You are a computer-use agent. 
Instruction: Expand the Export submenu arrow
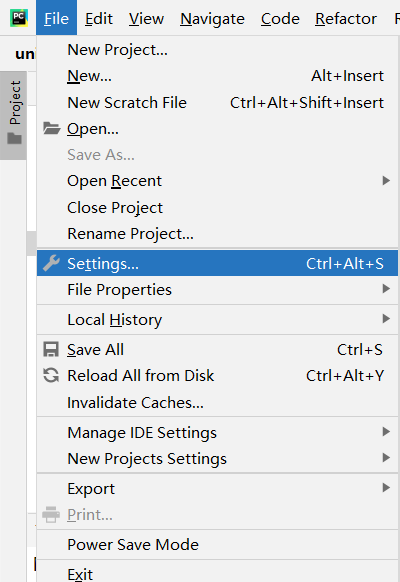coord(386,488)
